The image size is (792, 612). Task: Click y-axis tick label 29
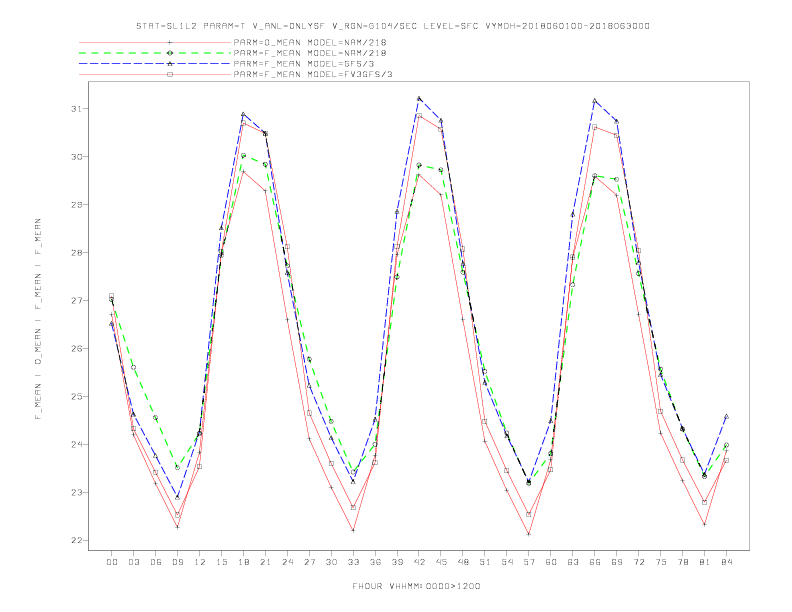click(77, 205)
